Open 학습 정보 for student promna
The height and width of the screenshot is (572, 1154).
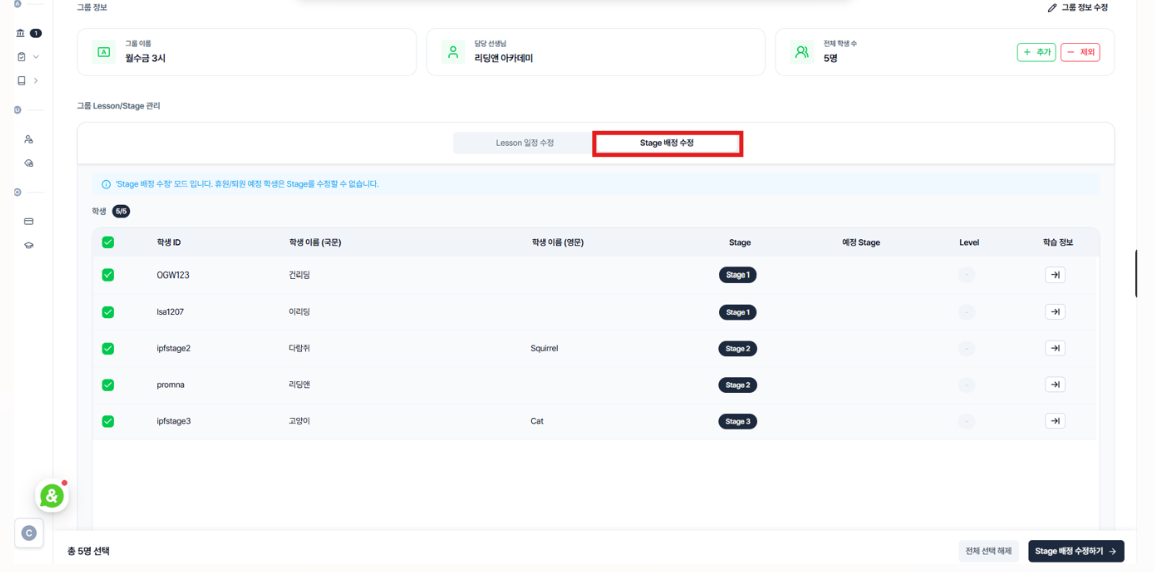click(1055, 384)
